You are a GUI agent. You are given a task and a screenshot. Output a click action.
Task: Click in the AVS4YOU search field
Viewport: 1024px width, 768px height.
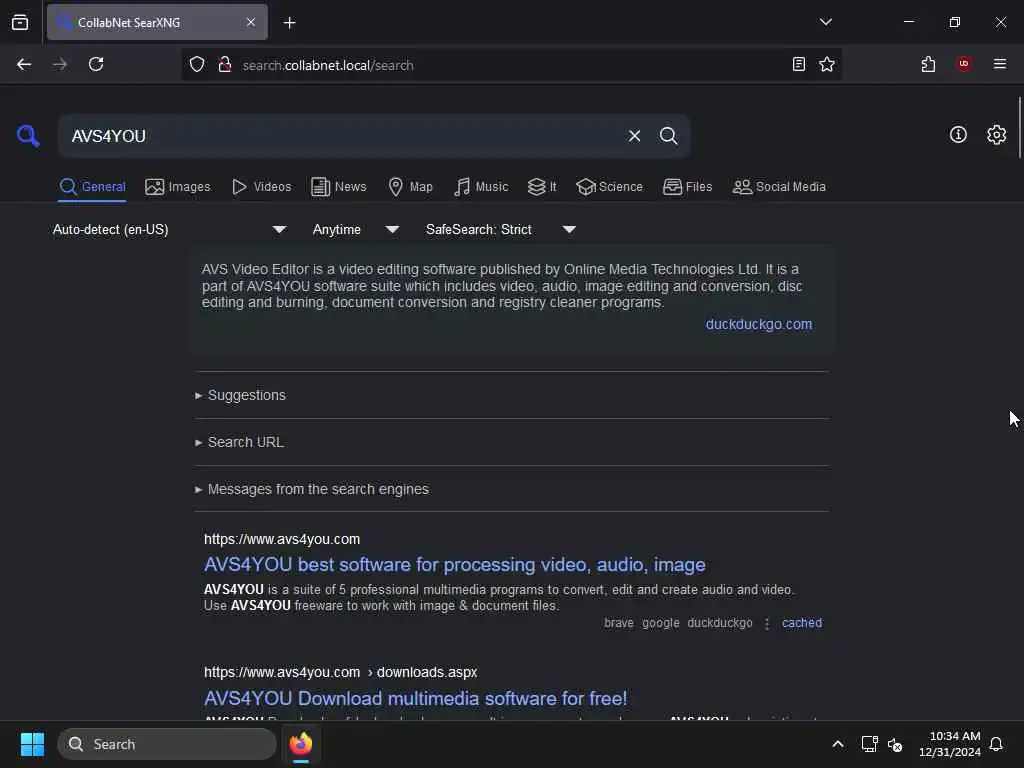(x=340, y=136)
